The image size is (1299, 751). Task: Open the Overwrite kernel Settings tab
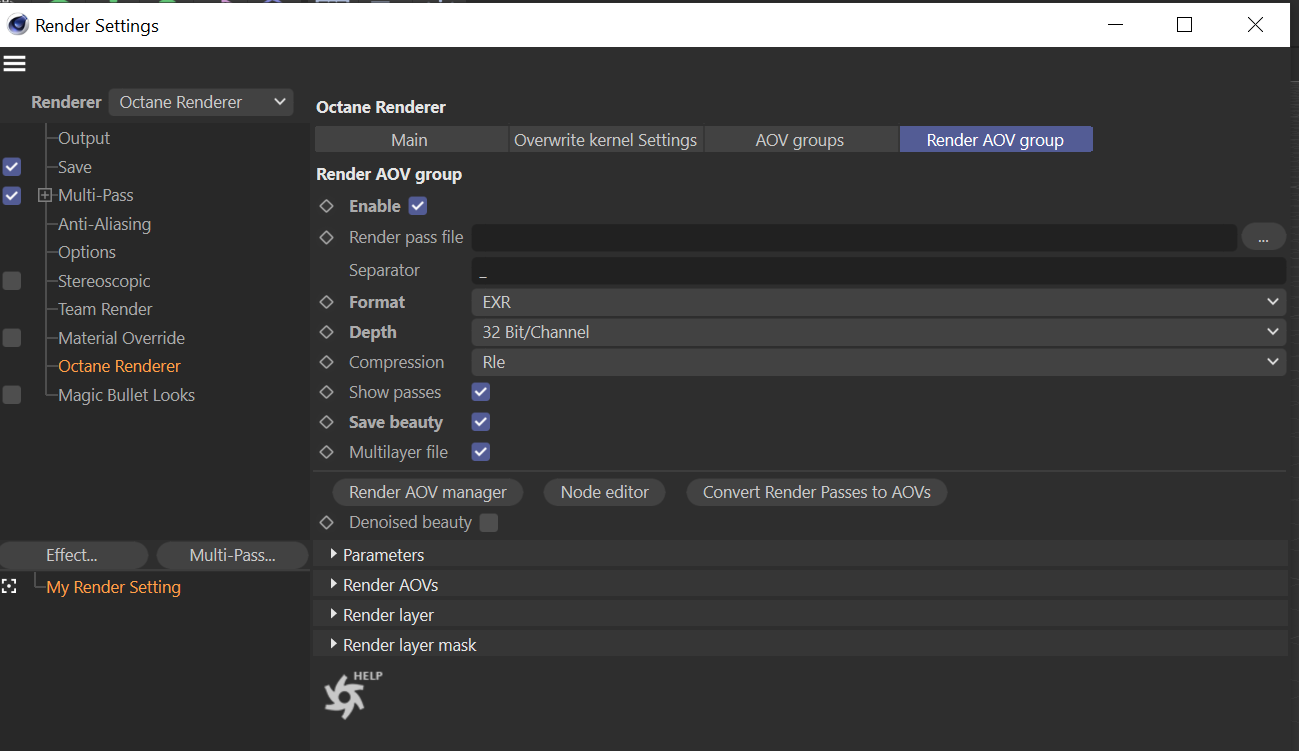click(x=605, y=140)
